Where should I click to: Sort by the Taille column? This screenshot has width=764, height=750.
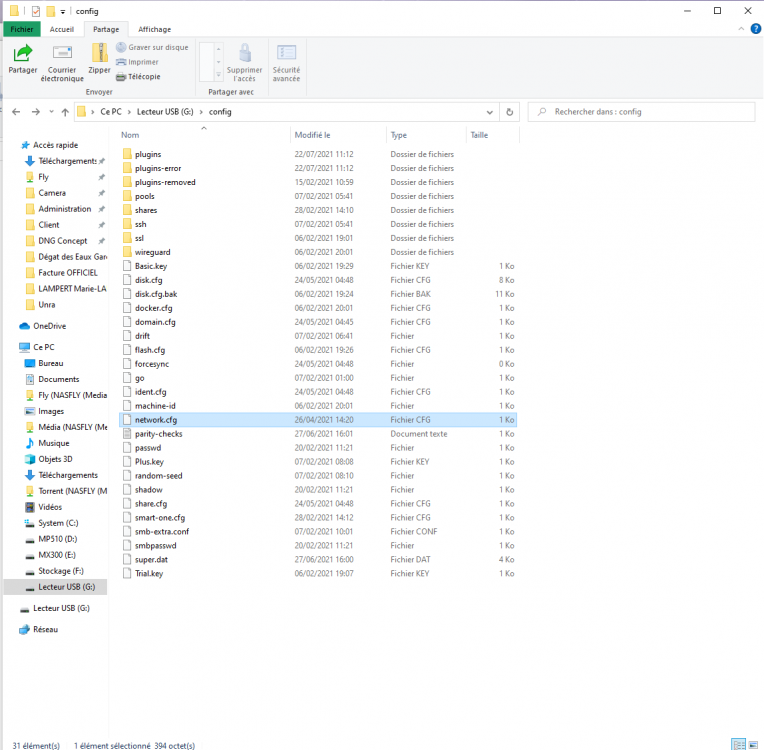point(479,135)
